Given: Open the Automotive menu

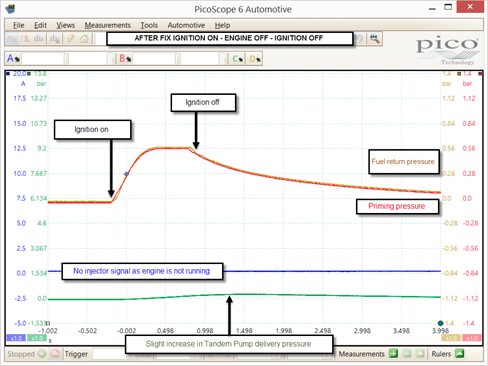Looking at the screenshot, I should point(186,25).
